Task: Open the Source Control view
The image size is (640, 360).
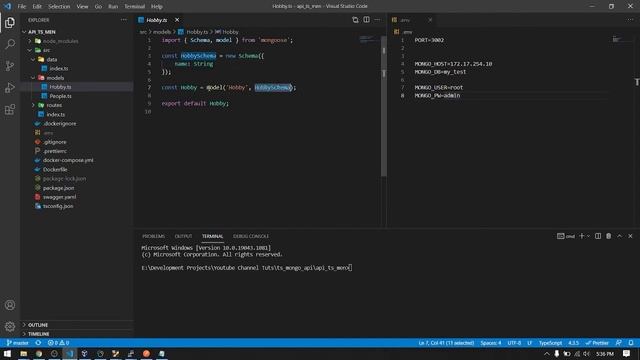Action: click(x=10, y=66)
